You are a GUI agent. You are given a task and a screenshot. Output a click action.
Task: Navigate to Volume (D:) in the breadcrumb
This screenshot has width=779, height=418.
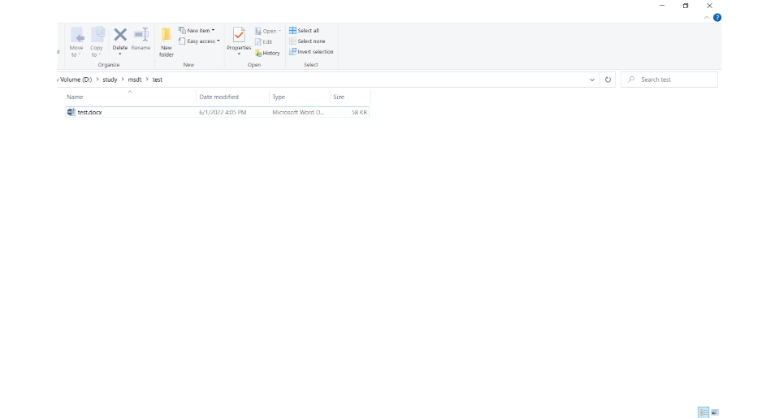(x=76, y=80)
